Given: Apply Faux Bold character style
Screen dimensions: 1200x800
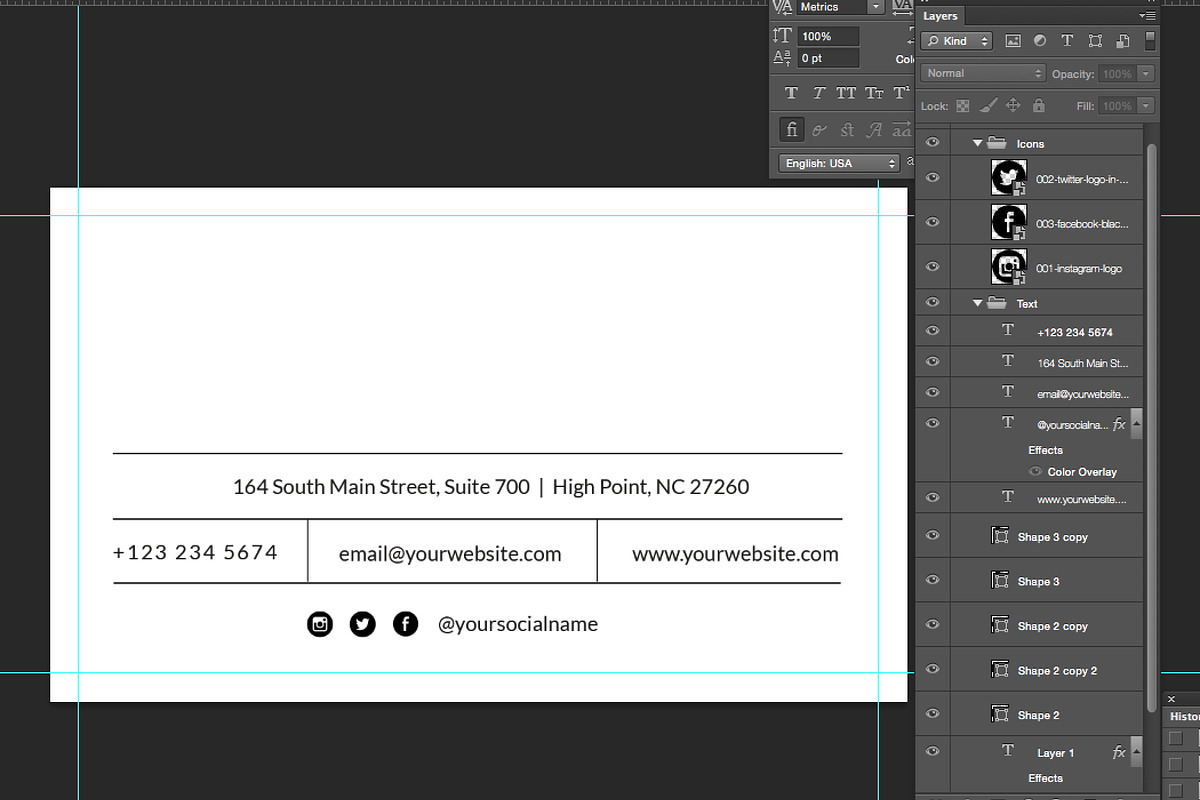Looking at the screenshot, I should 791,93.
